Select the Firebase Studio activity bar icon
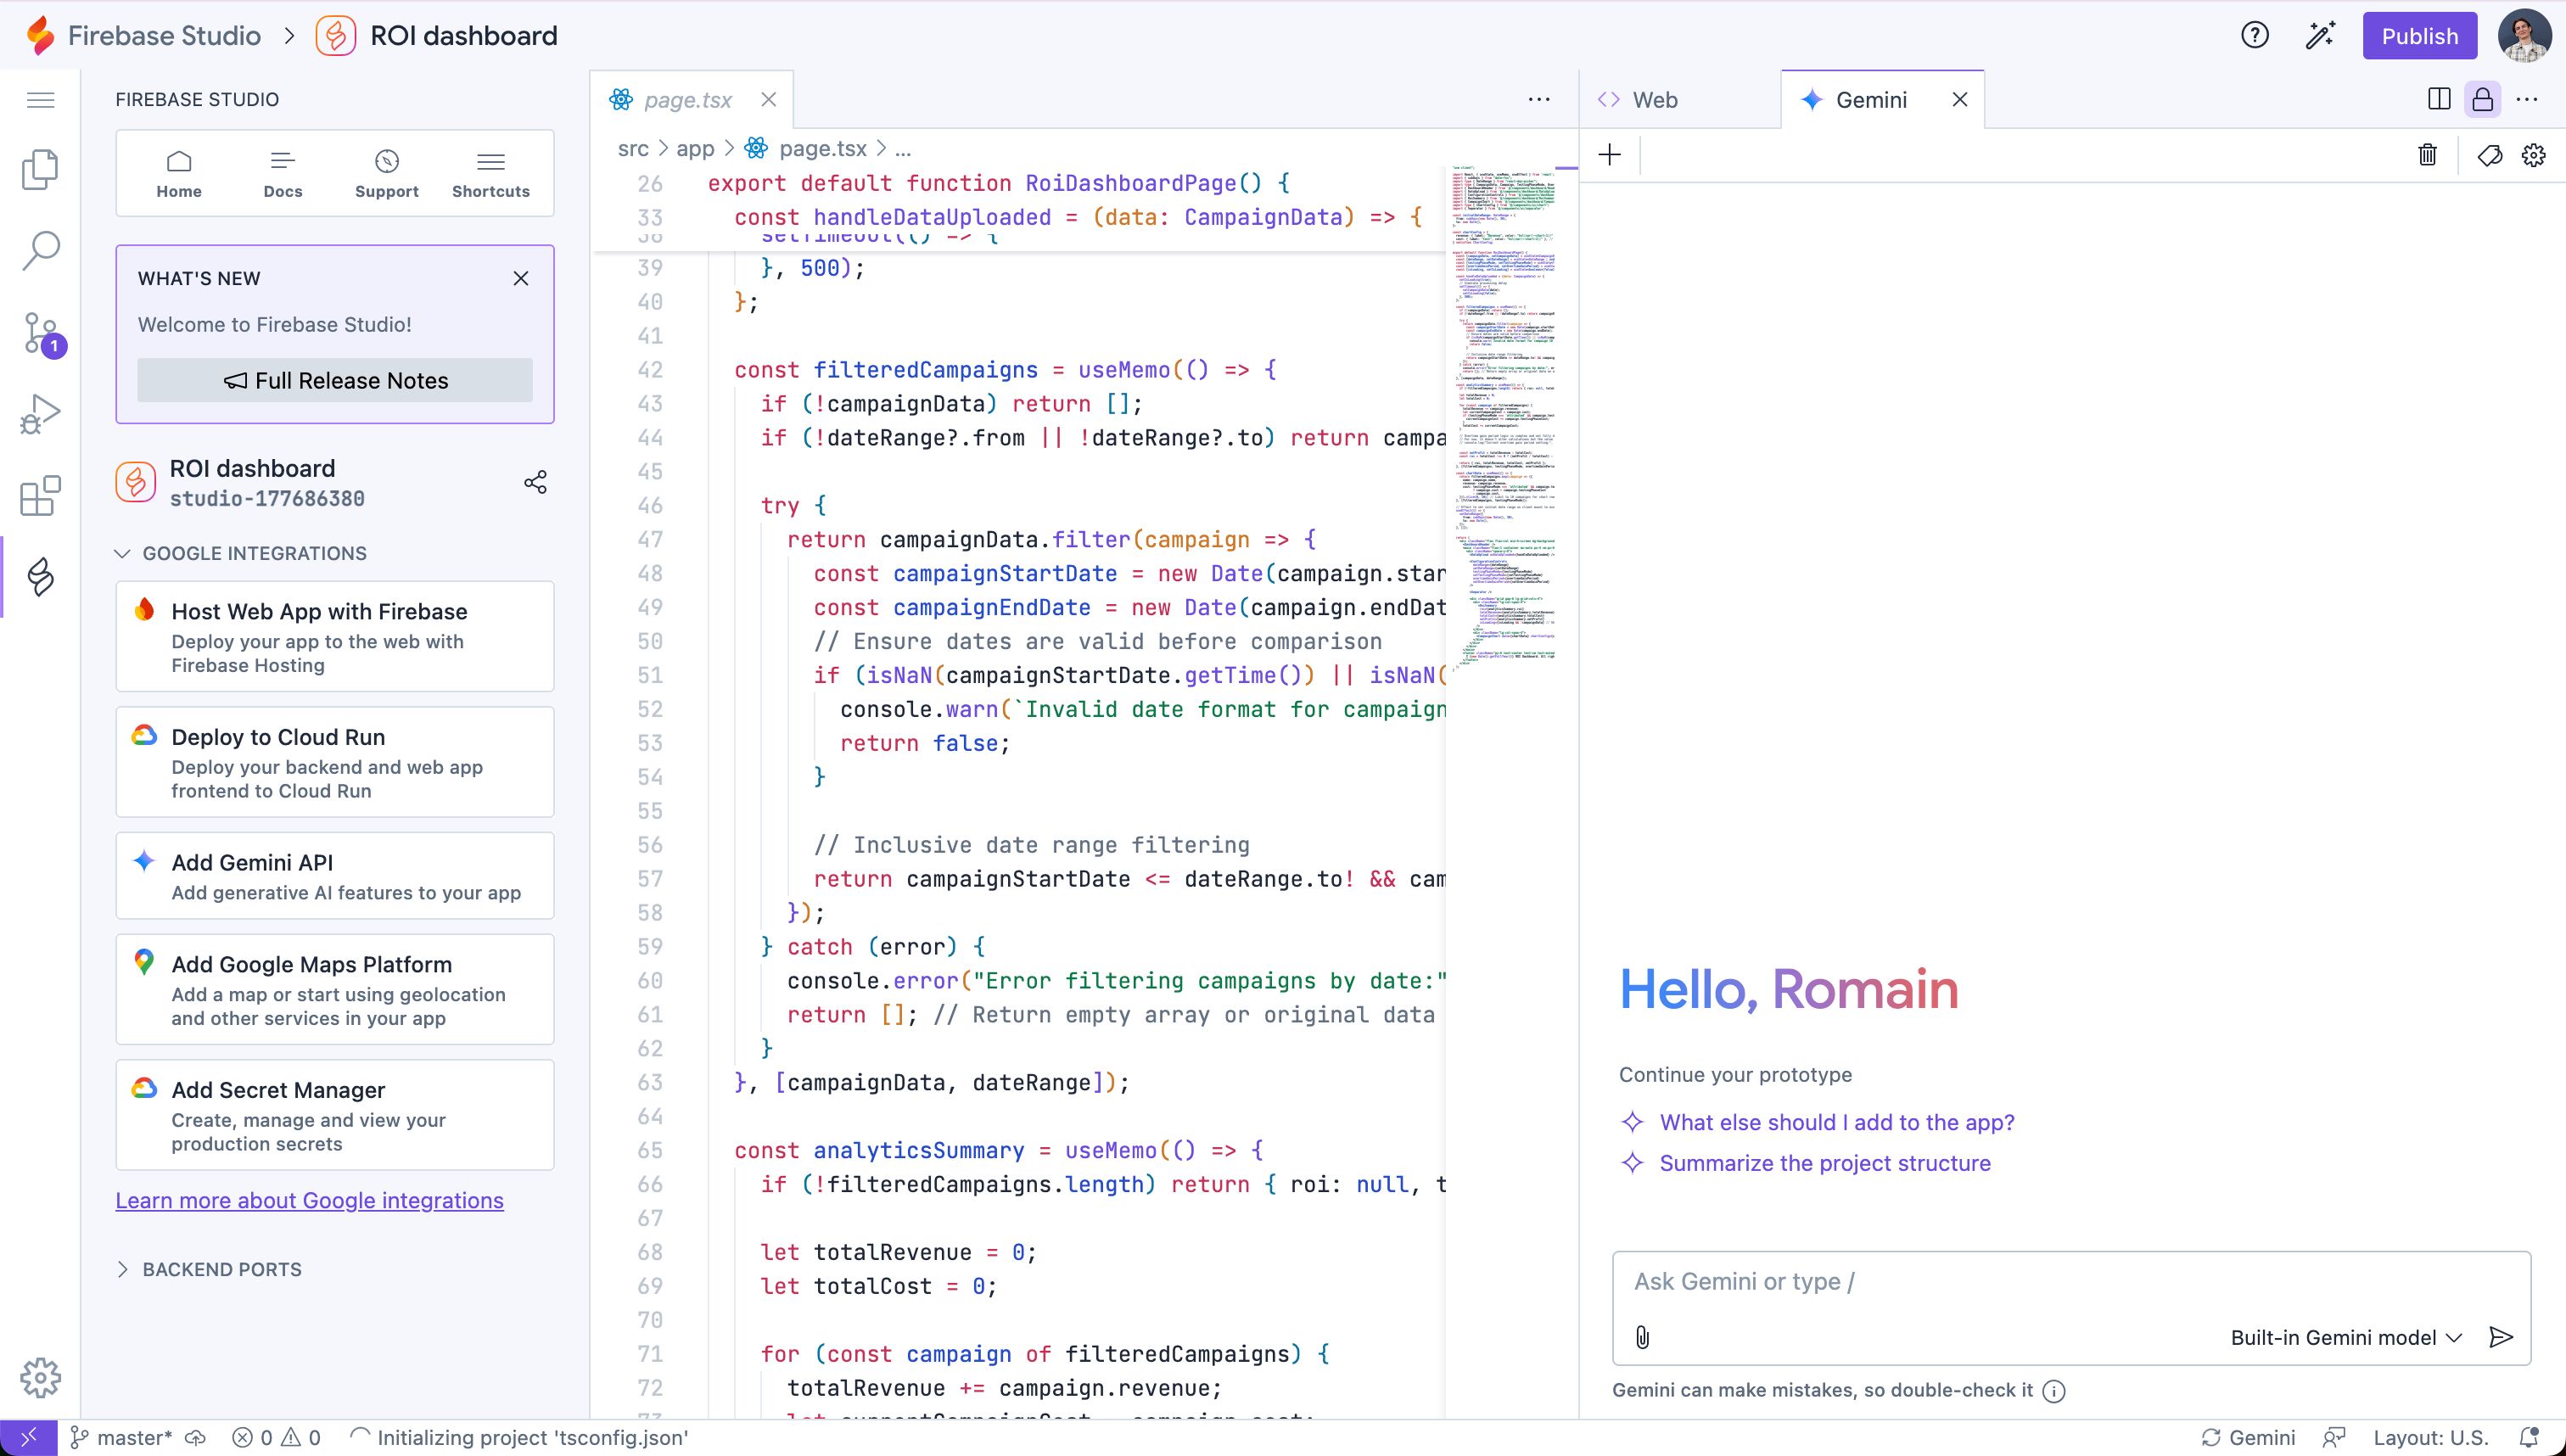2566x1456 pixels. [x=40, y=577]
